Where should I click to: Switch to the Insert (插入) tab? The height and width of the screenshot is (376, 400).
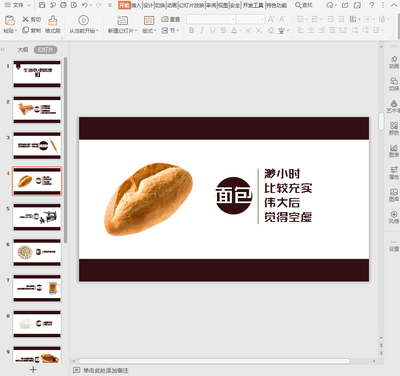pyautogui.click(x=136, y=5)
